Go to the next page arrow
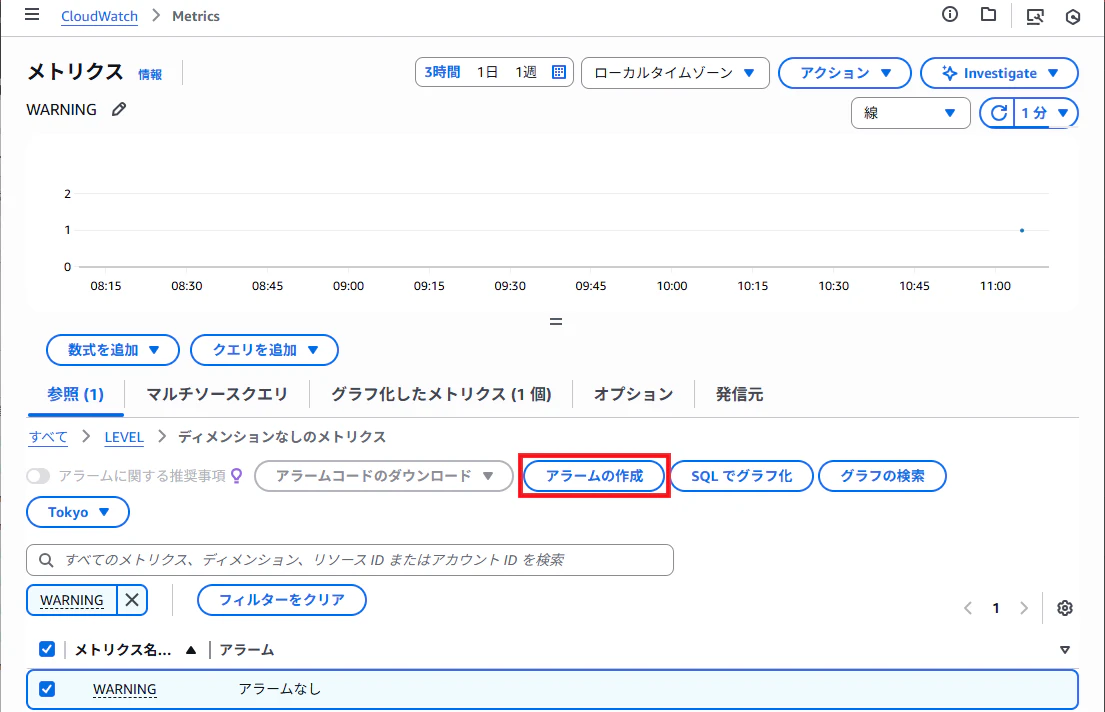This screenshot has width=1105, height=712. [1024, 608]
